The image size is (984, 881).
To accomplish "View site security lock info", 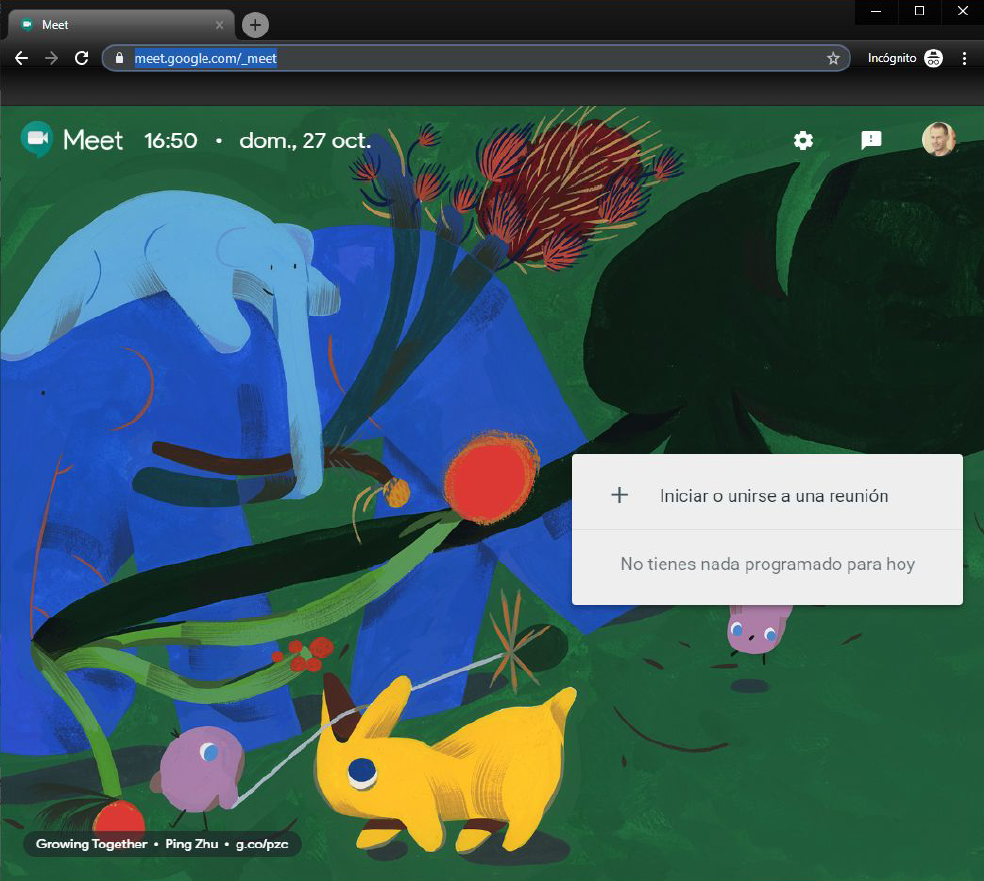I will pos(119,58).
